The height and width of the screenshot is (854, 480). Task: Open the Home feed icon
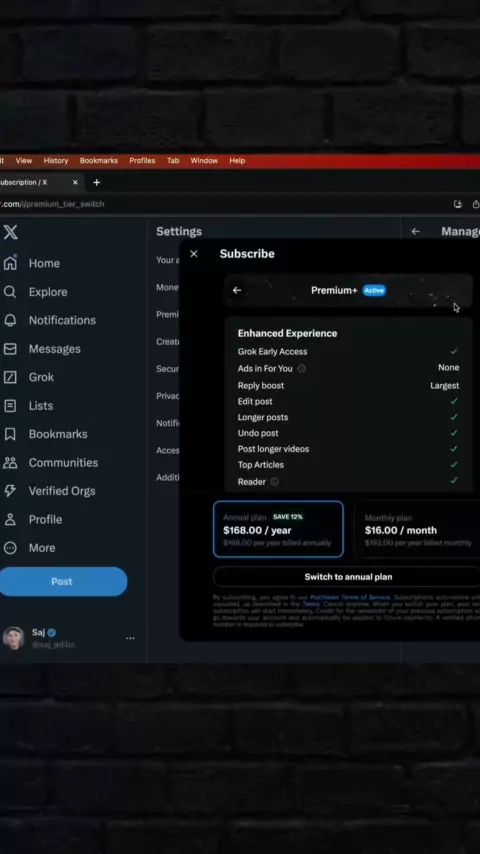click(x=10, y=263)
